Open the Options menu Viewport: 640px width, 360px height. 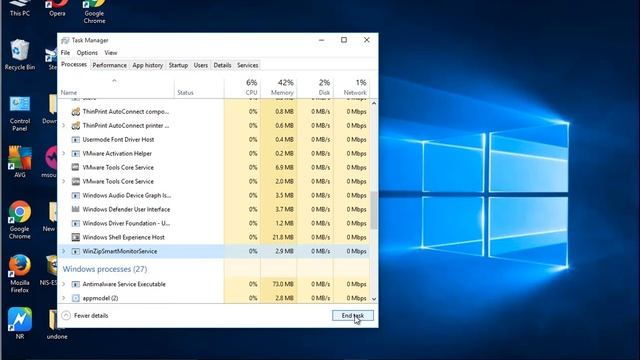(x=87, y=53)
